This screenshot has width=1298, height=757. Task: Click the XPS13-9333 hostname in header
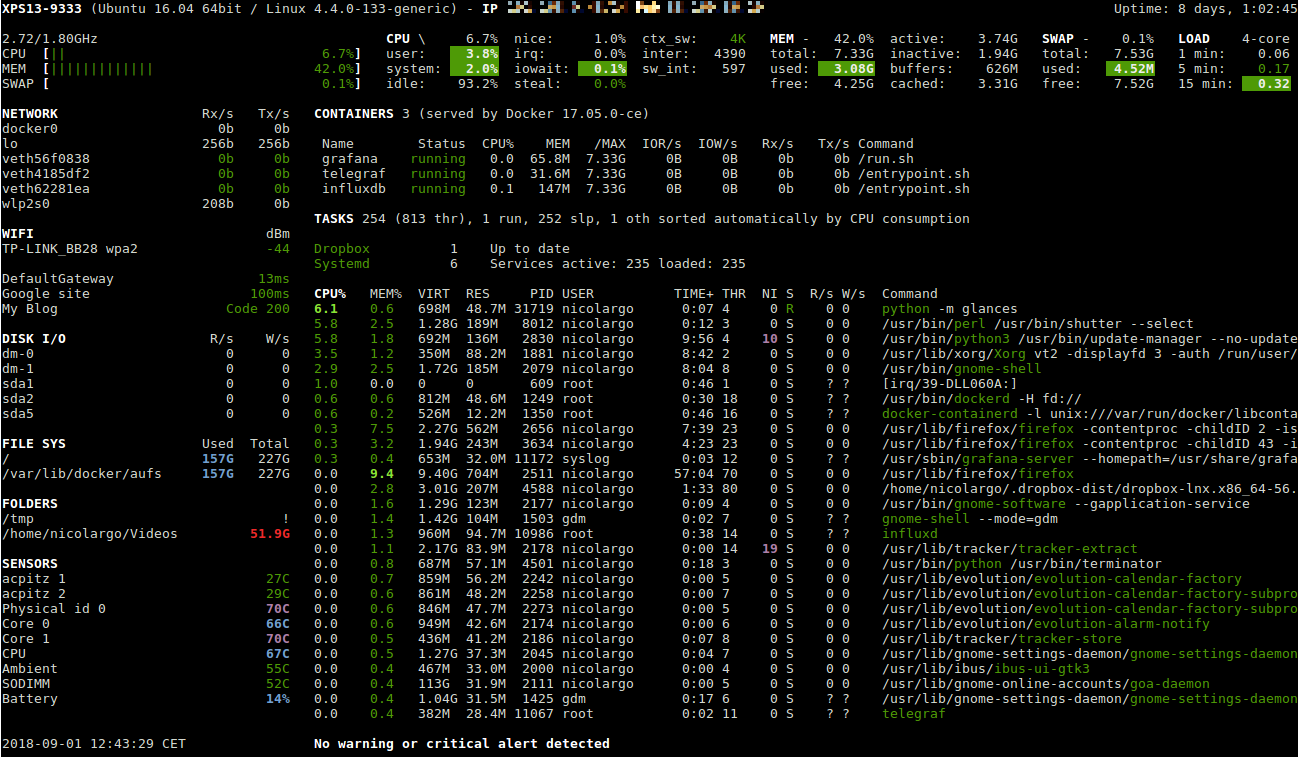point(42,9)
